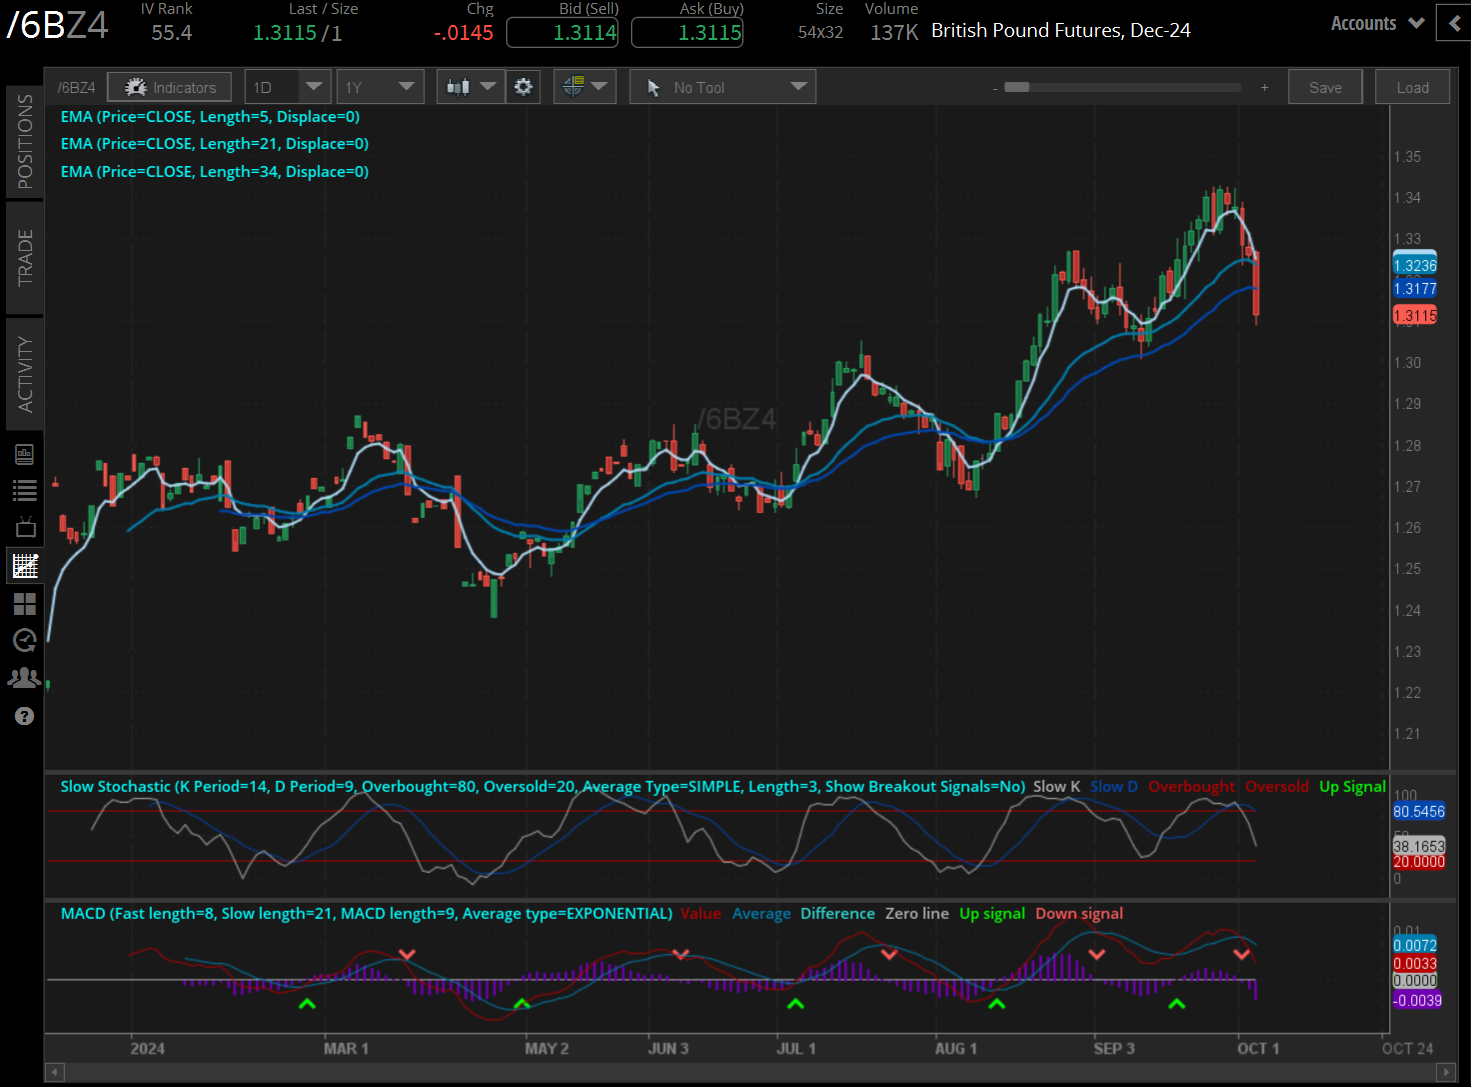Open the live TV icon in sidebar
Image resolution: width=1471 pixels, height=1087 pixels.
[x=25, y=527]
